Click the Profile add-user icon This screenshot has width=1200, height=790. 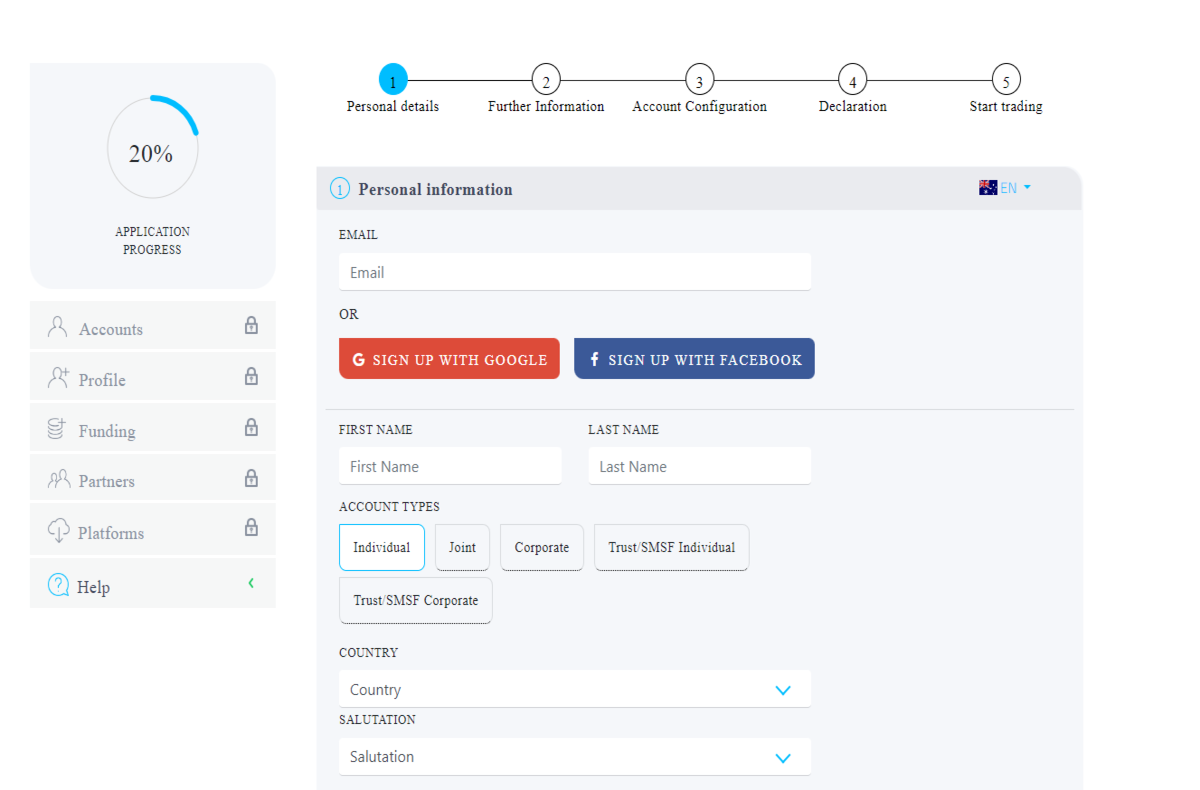coord(58,378)
